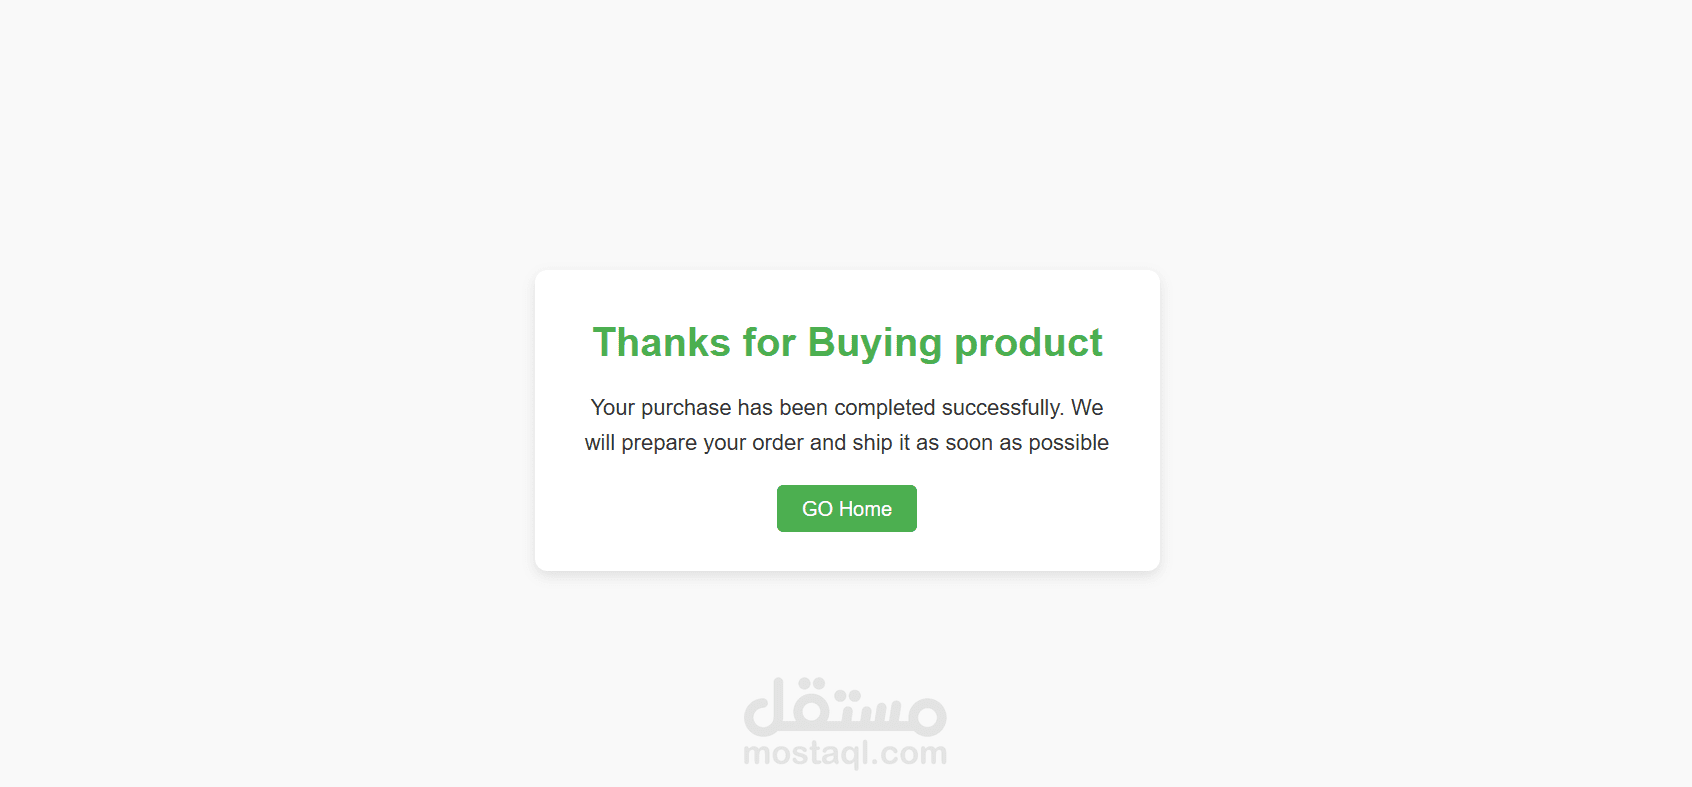Click the word "Your" starting the message

(x=613, y=407)
